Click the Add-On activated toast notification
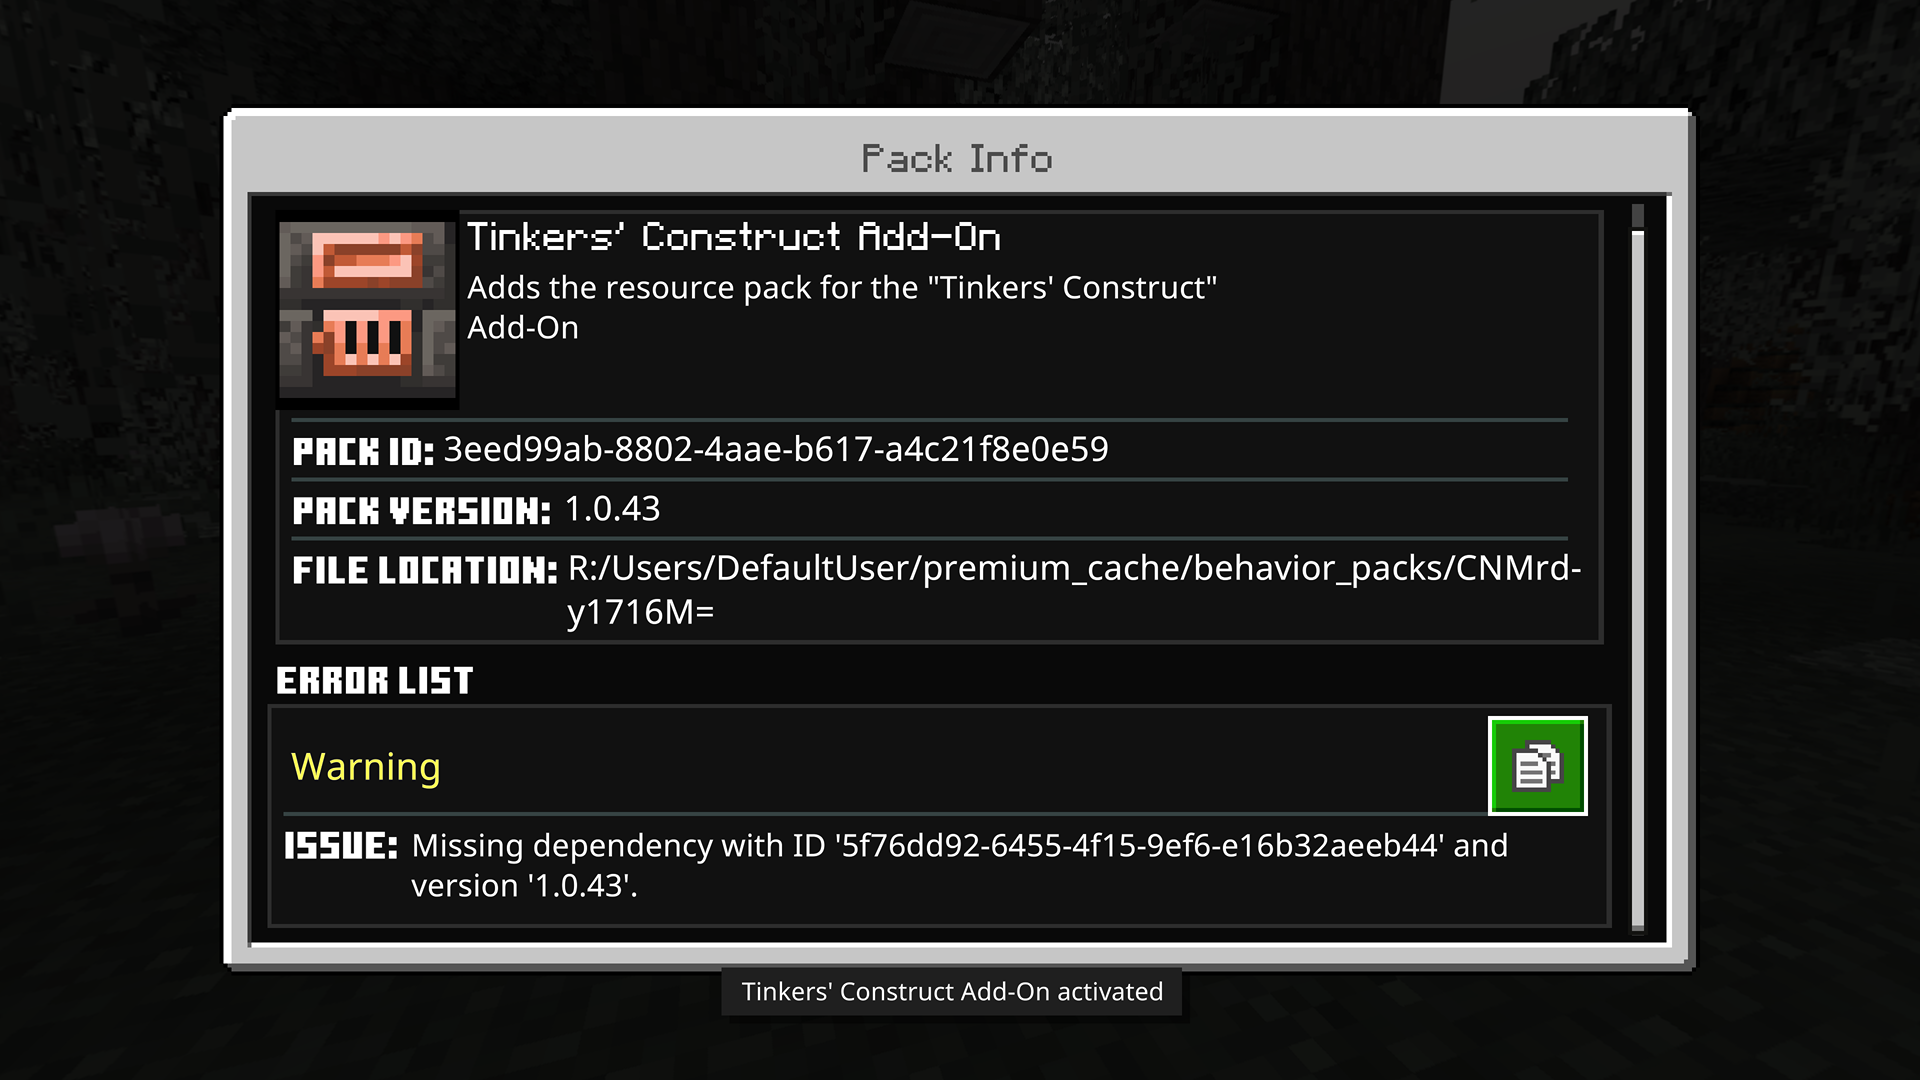 (952, 992)
